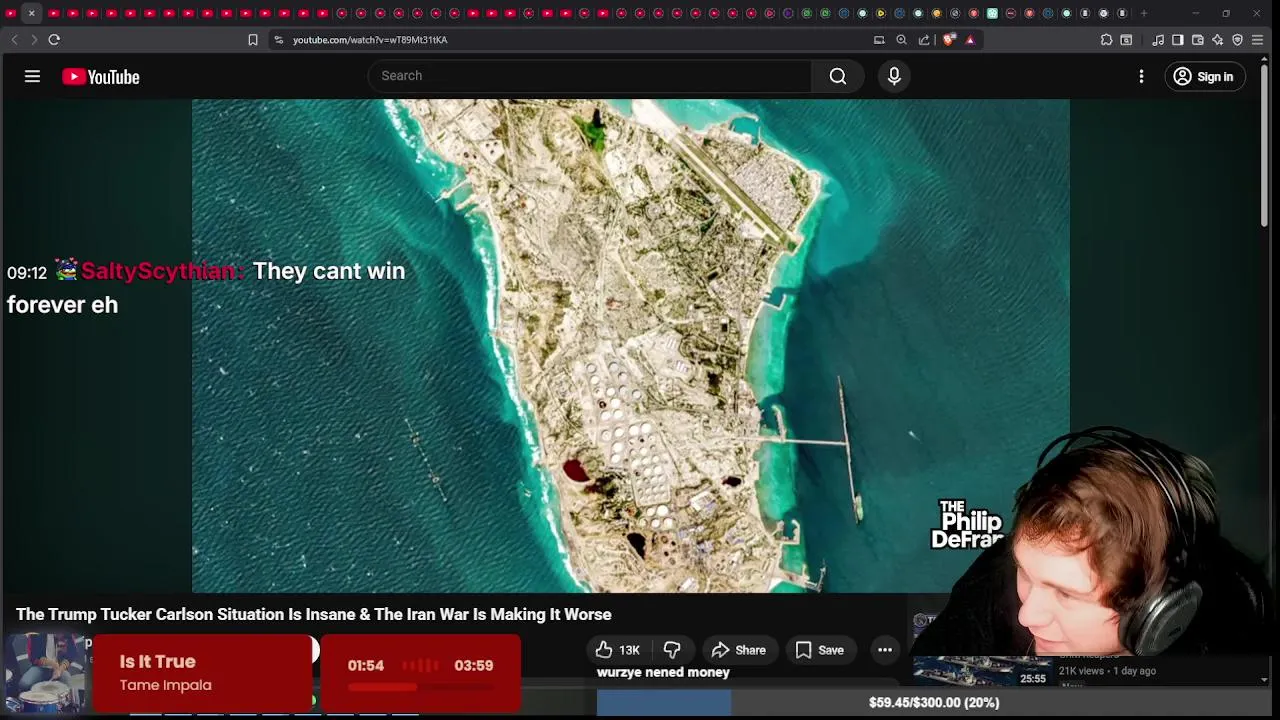
Task: Bookmark this page
Action: point(253,40)
